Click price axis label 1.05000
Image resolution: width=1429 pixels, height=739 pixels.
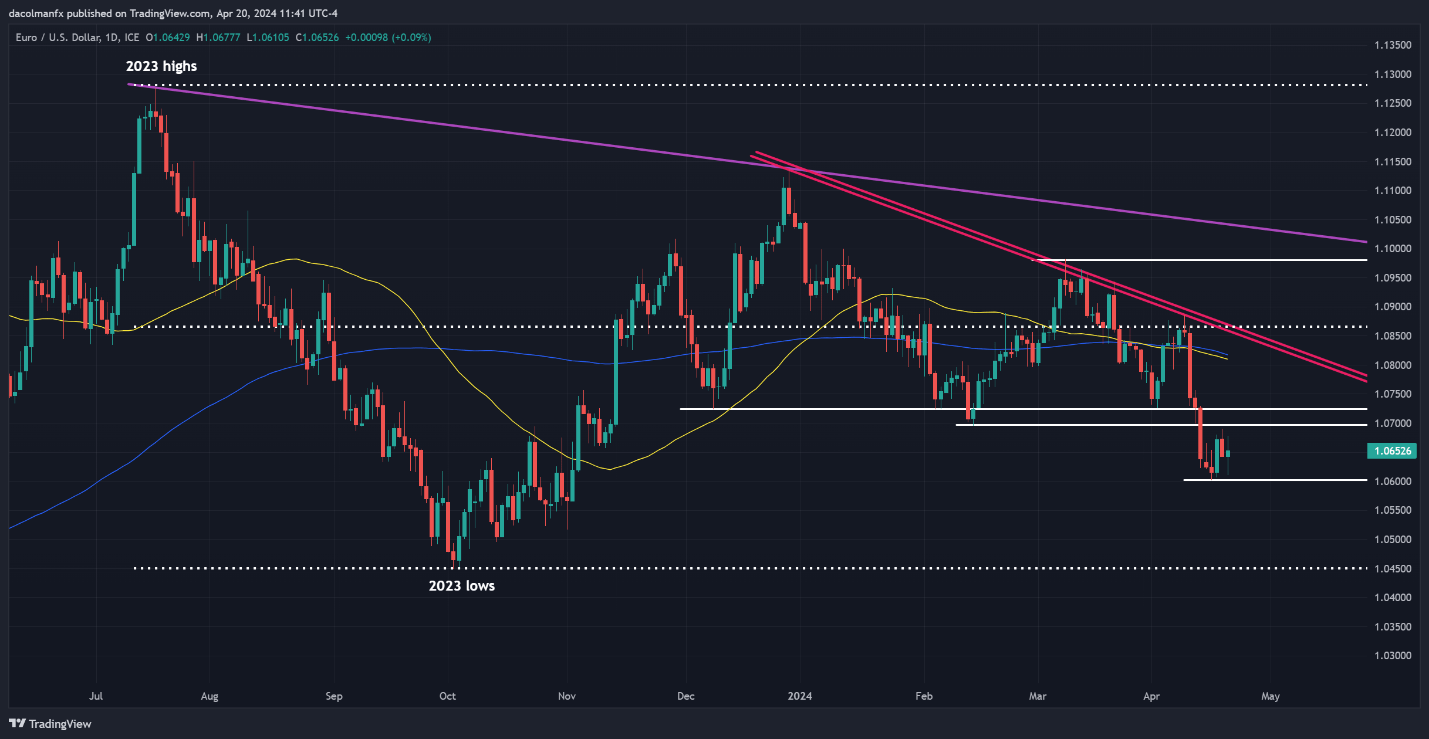(x=1393, y=540)
